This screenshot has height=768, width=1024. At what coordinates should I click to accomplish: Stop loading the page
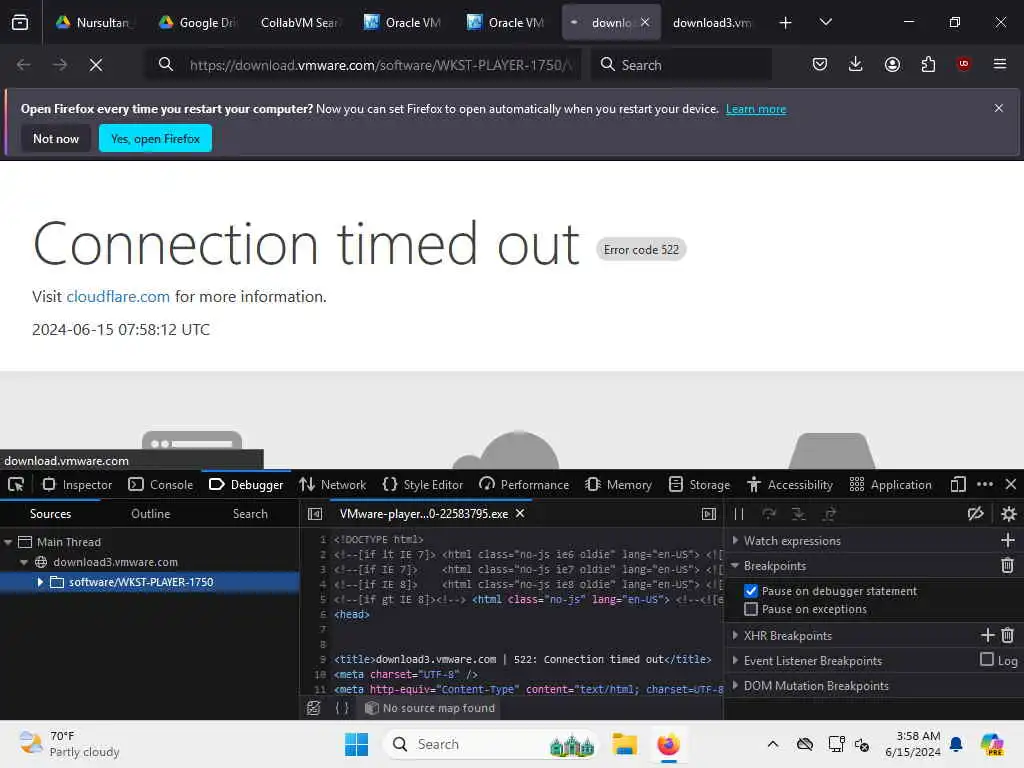pyautogui.click(x=96, y=65)
